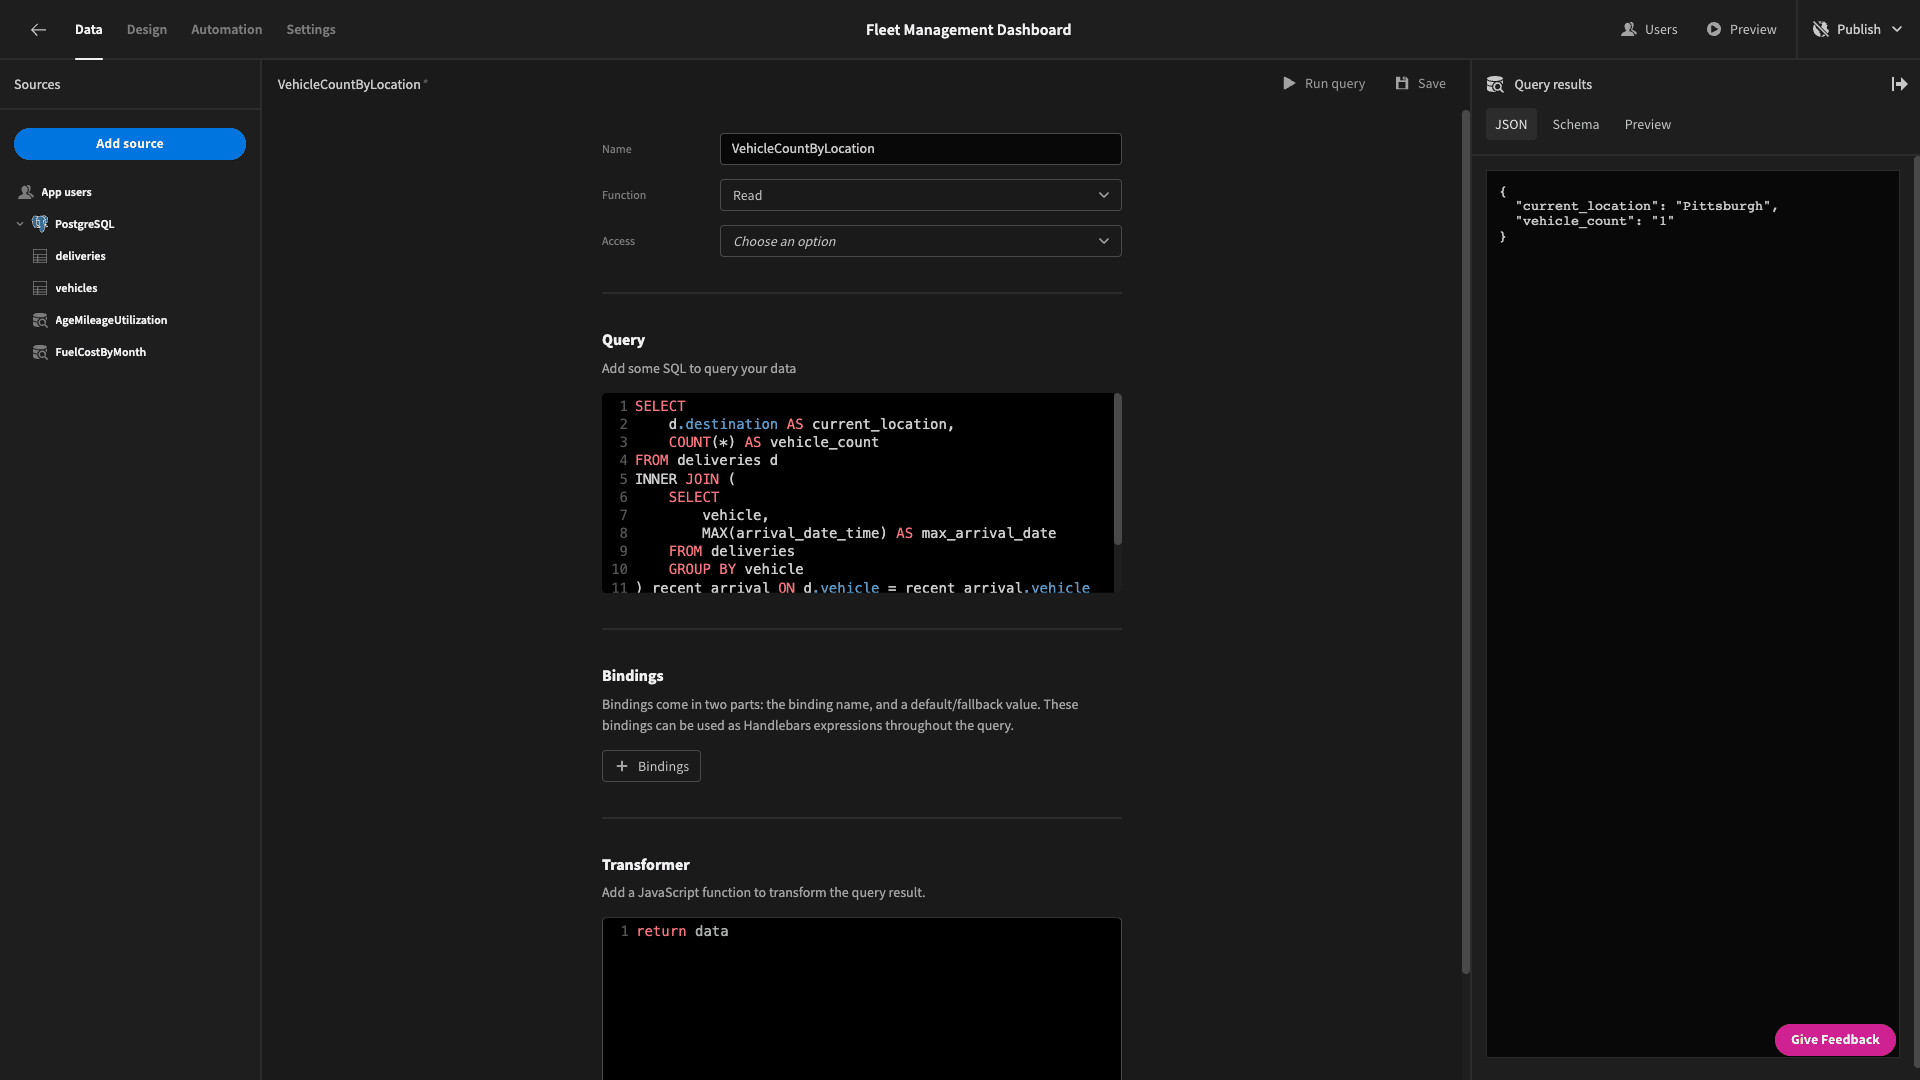This screenshot has height=1080, width=1920.
Task: Click the Run query label
Action: tap(1335, 84)
